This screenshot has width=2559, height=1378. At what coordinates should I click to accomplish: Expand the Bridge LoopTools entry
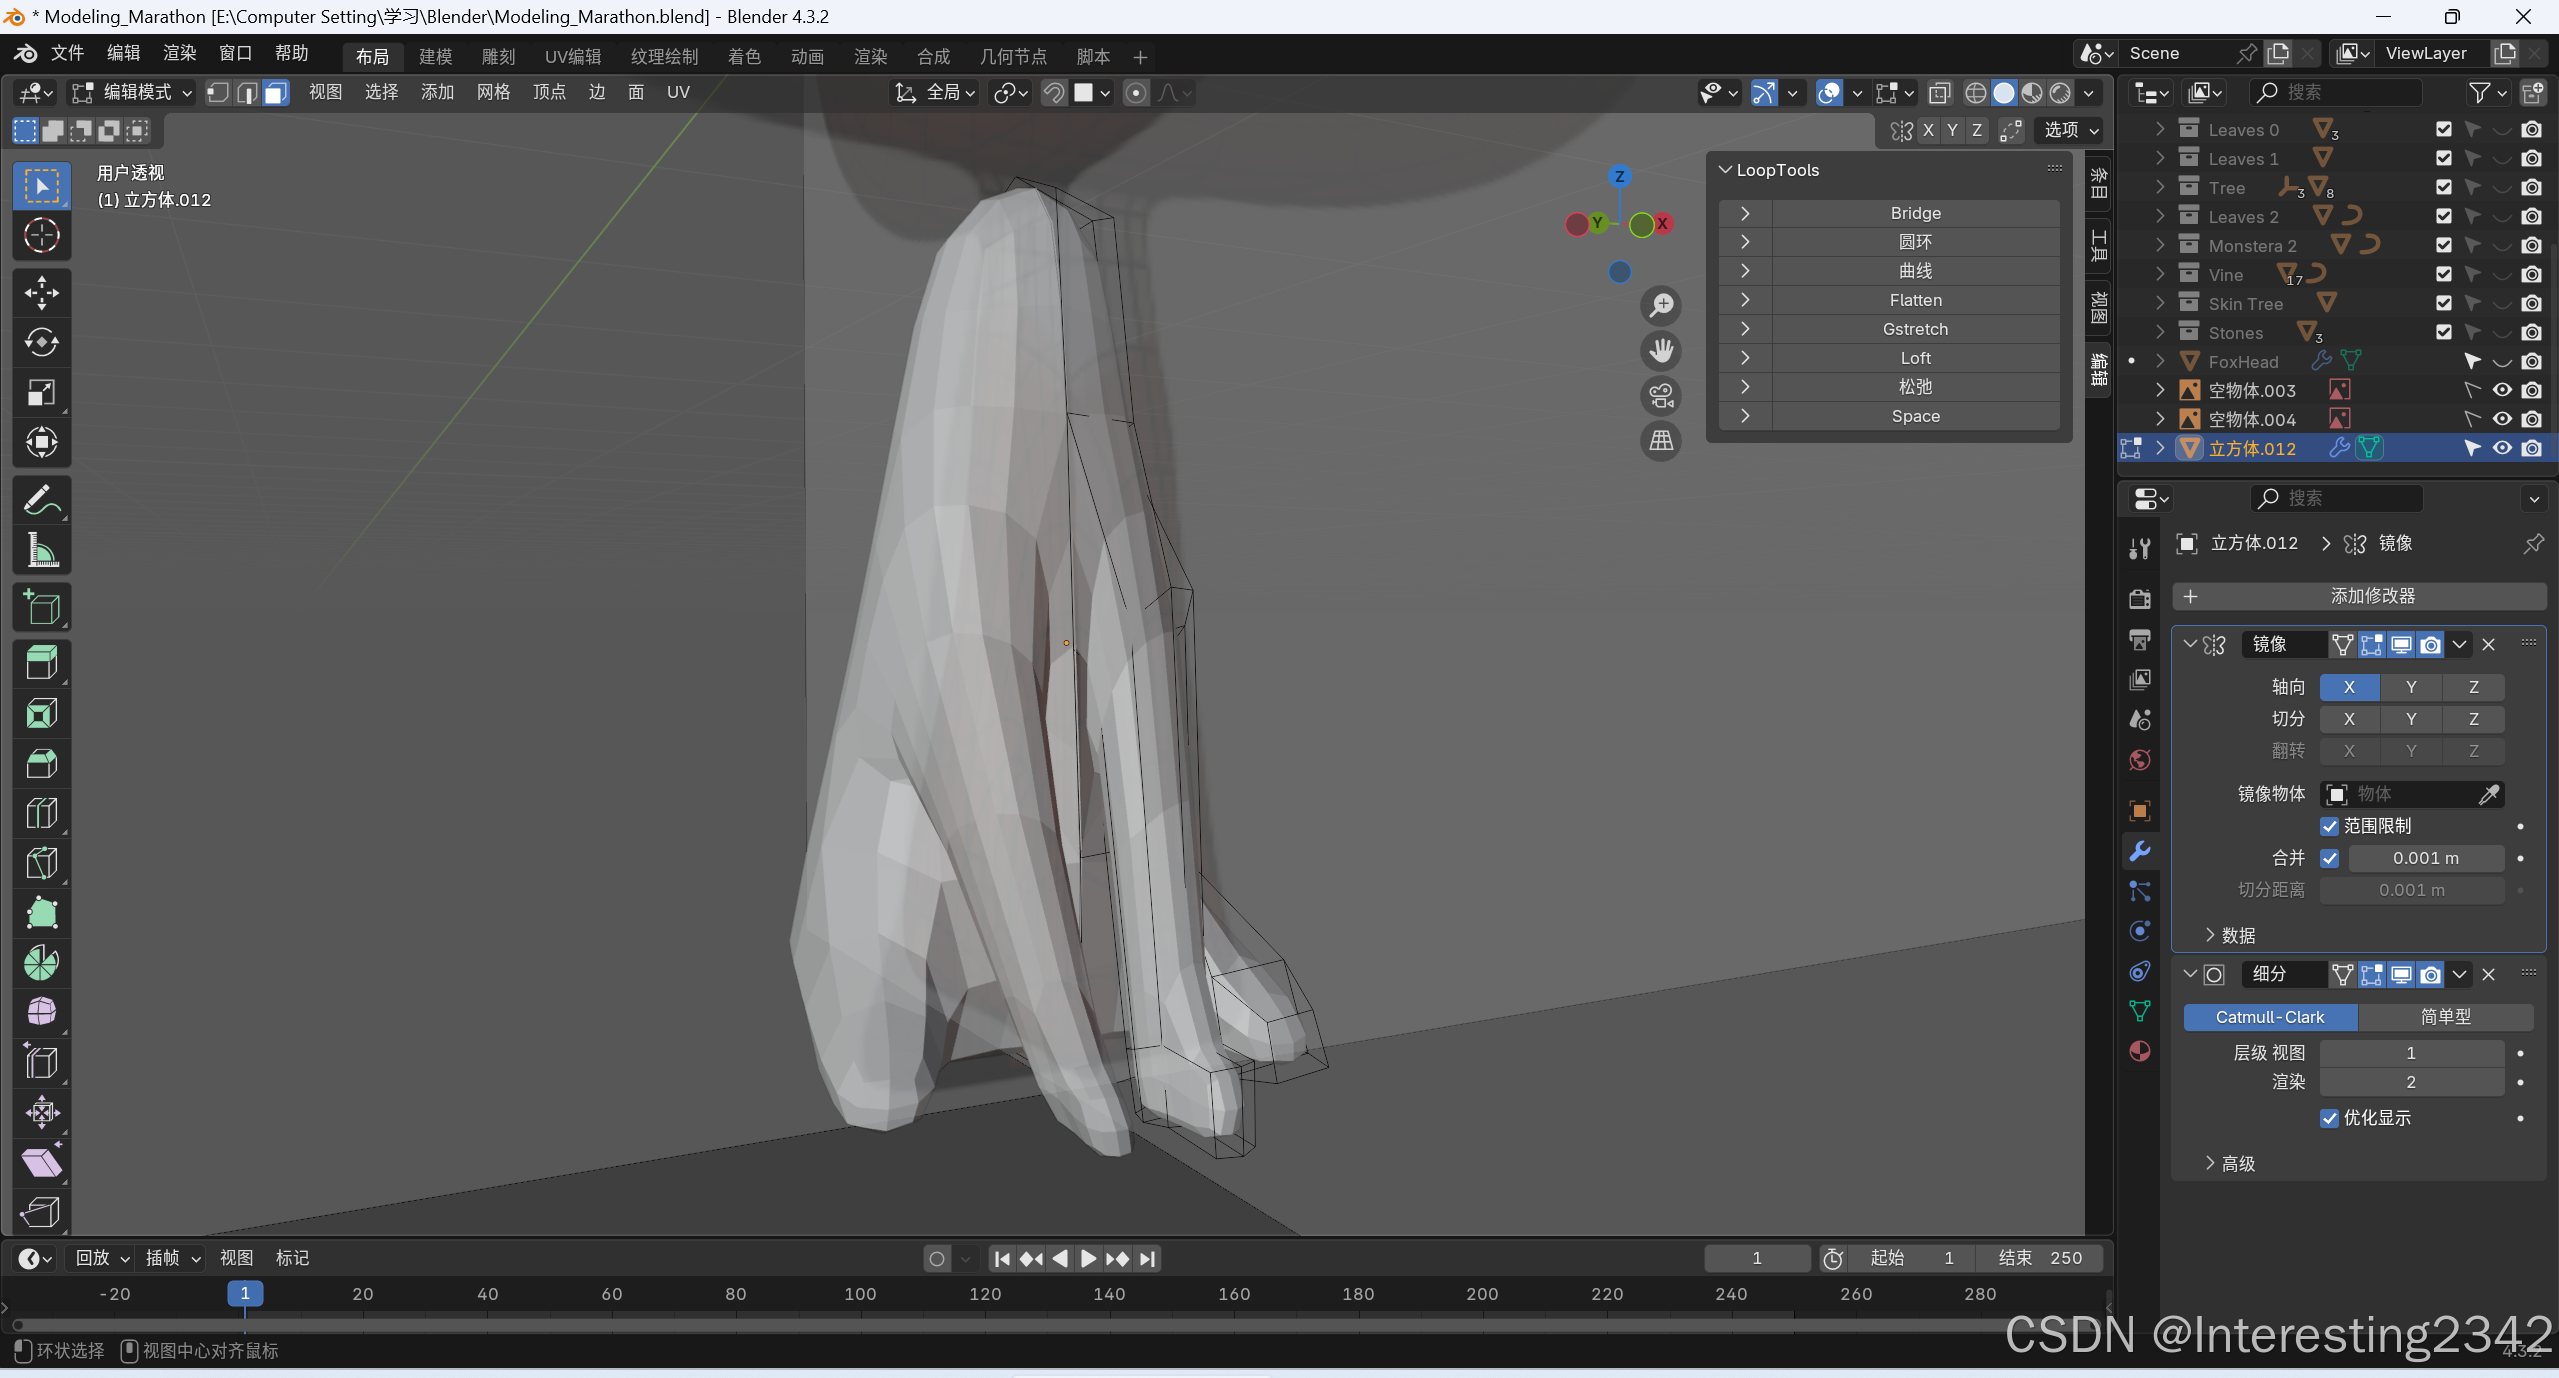coord(1745,213)
